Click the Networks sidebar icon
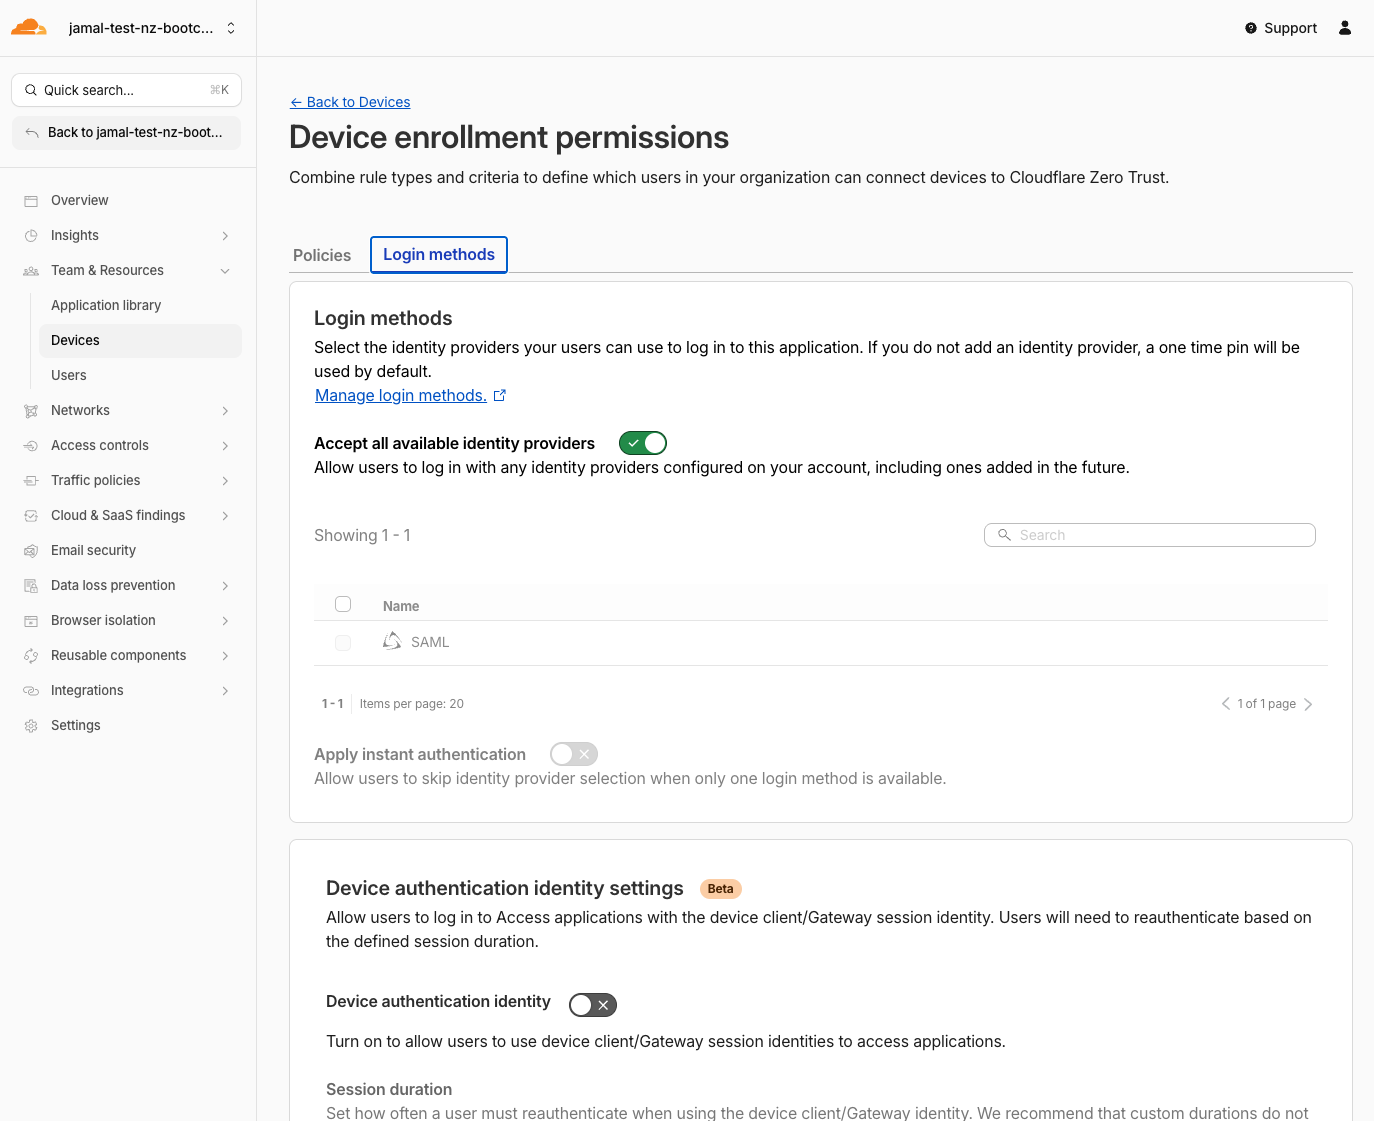The image size is (1374, 1121). pos(31,411)
